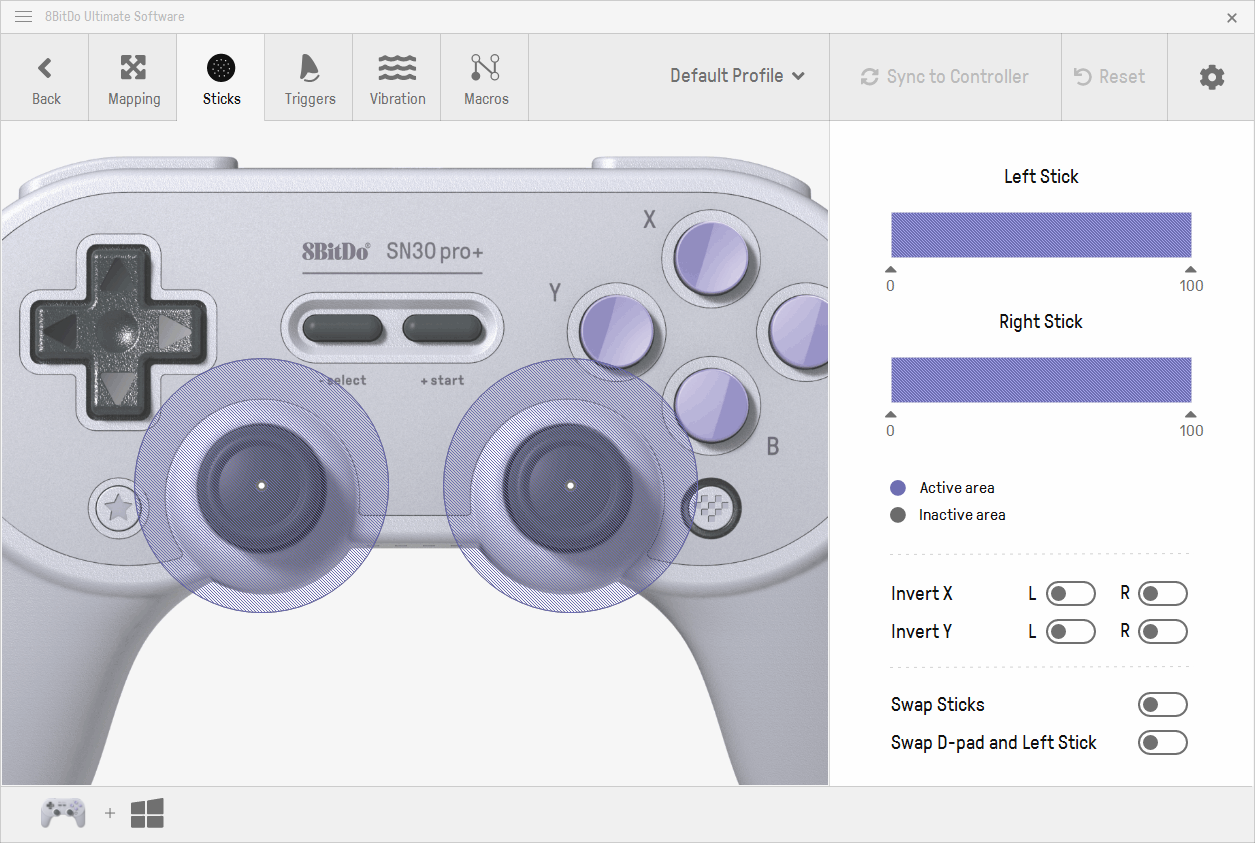Select the star button on the controller

(x=119, y=507)
